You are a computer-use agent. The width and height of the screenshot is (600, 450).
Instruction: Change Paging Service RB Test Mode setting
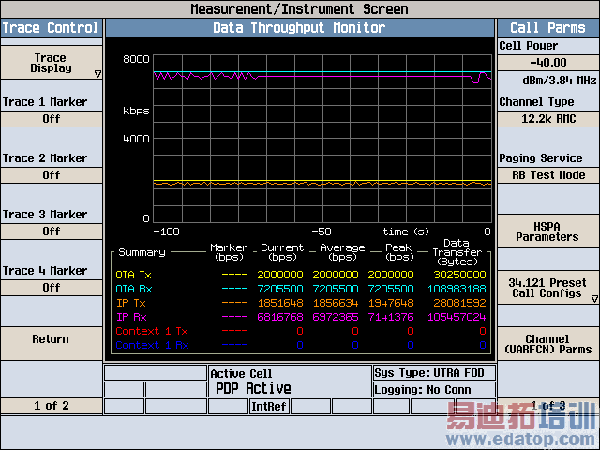548,175
